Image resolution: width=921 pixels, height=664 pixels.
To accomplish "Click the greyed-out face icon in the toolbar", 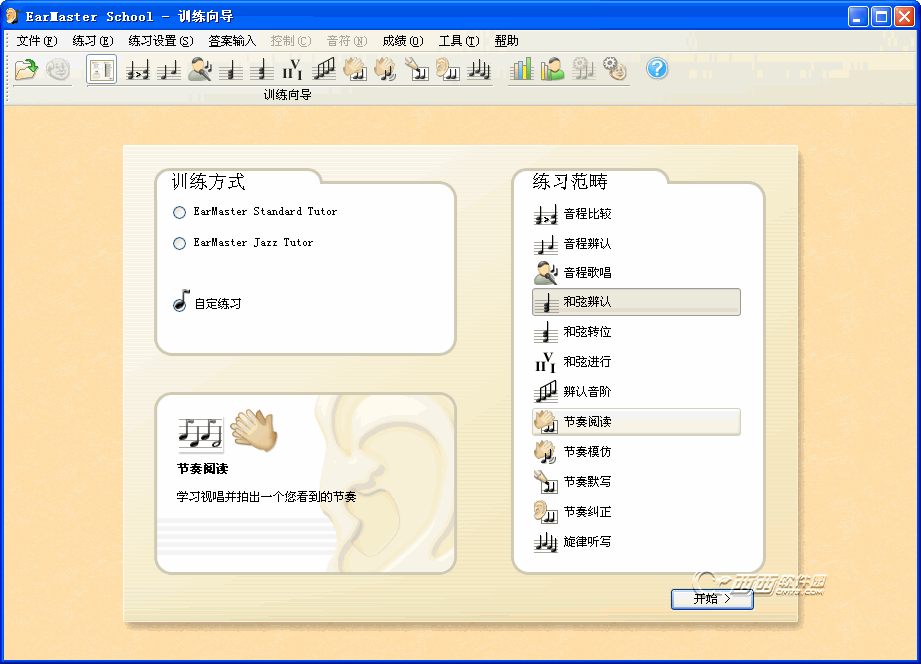I will pyautogui.click(x=58, y=69).
